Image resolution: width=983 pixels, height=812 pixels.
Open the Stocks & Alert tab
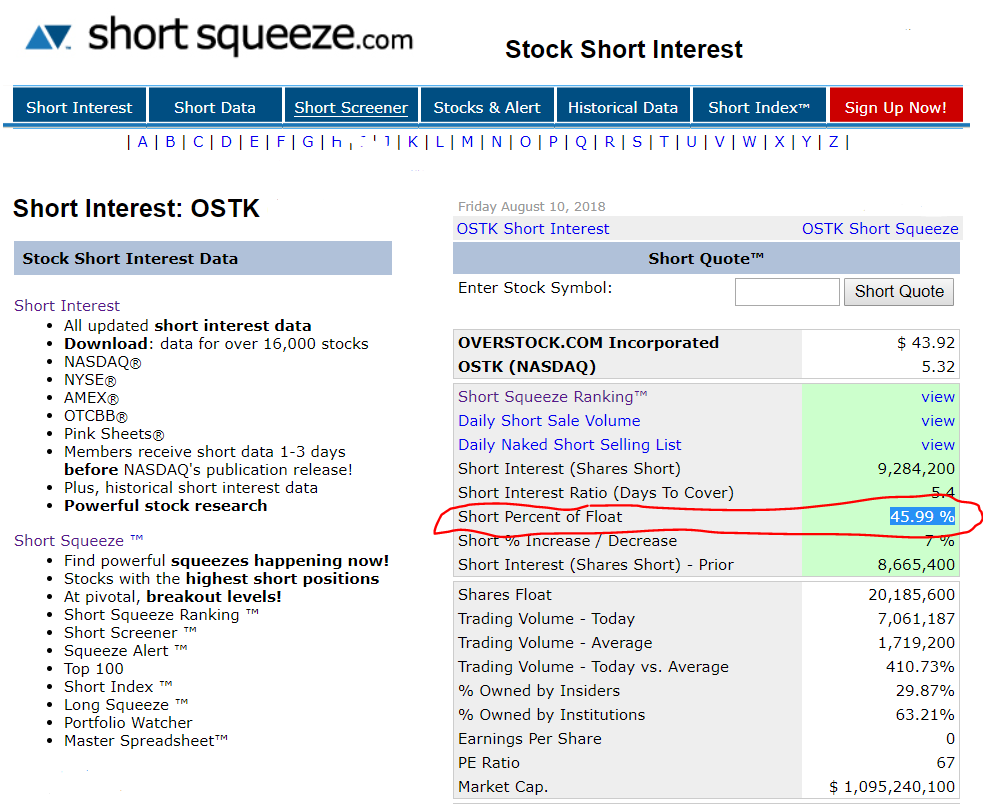click(487, 107)
